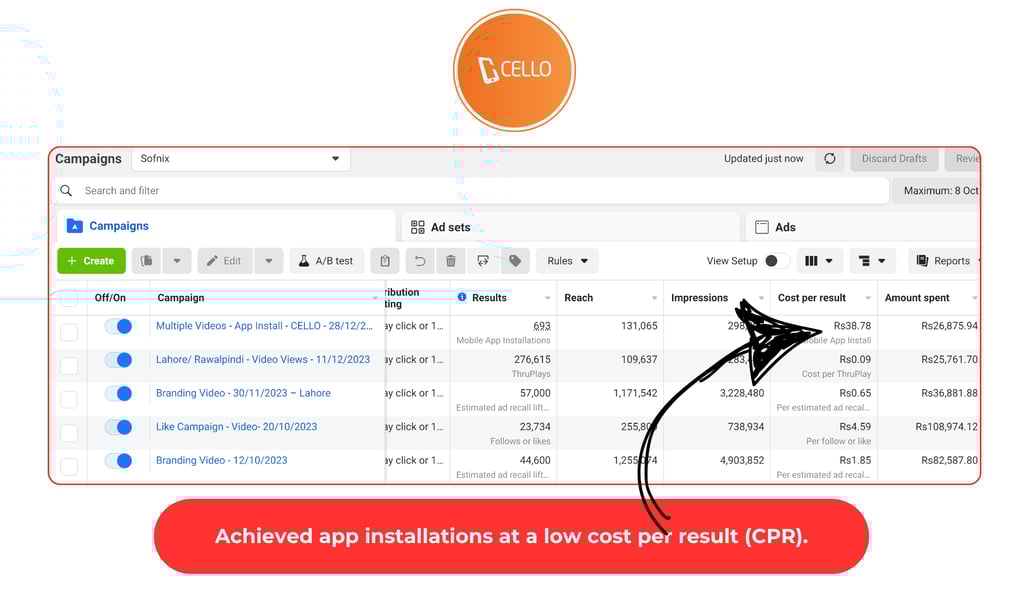
Task: Click the Campaign column header
Action: coord(181,298)
